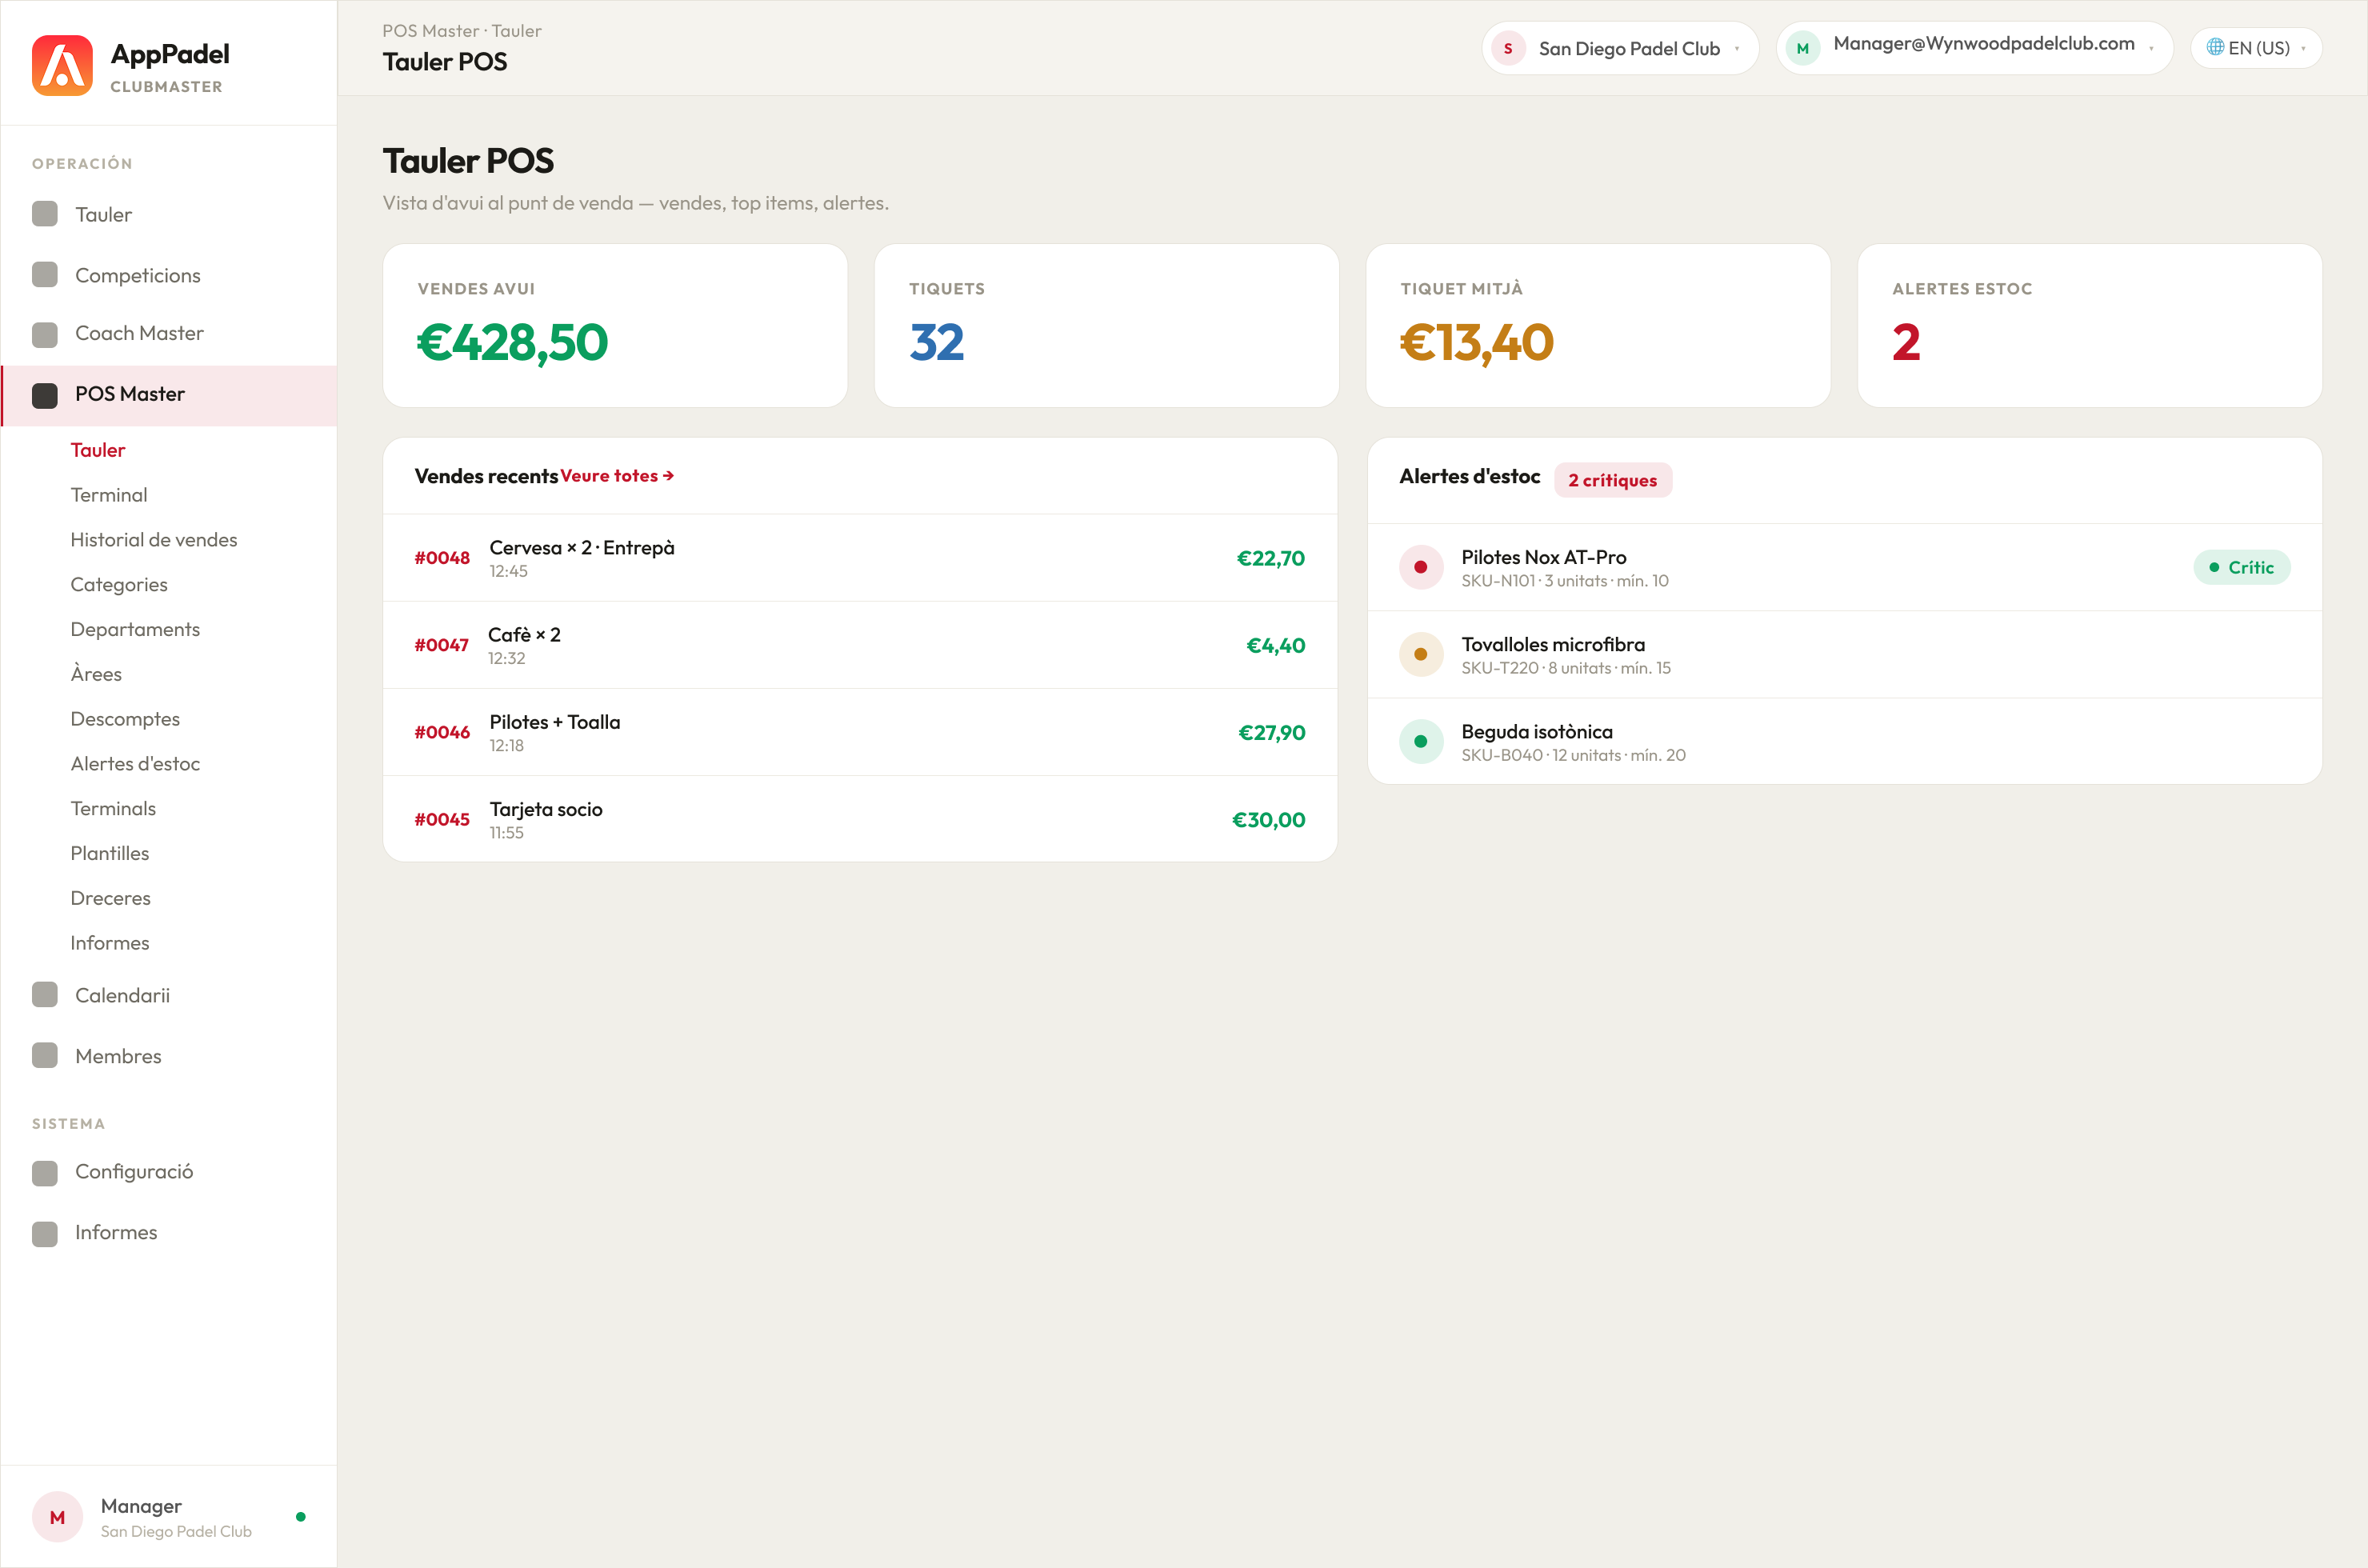Screen dimensions: 2368x1568
Task: Click the Vendes avui card
Action: pos(615,326)
